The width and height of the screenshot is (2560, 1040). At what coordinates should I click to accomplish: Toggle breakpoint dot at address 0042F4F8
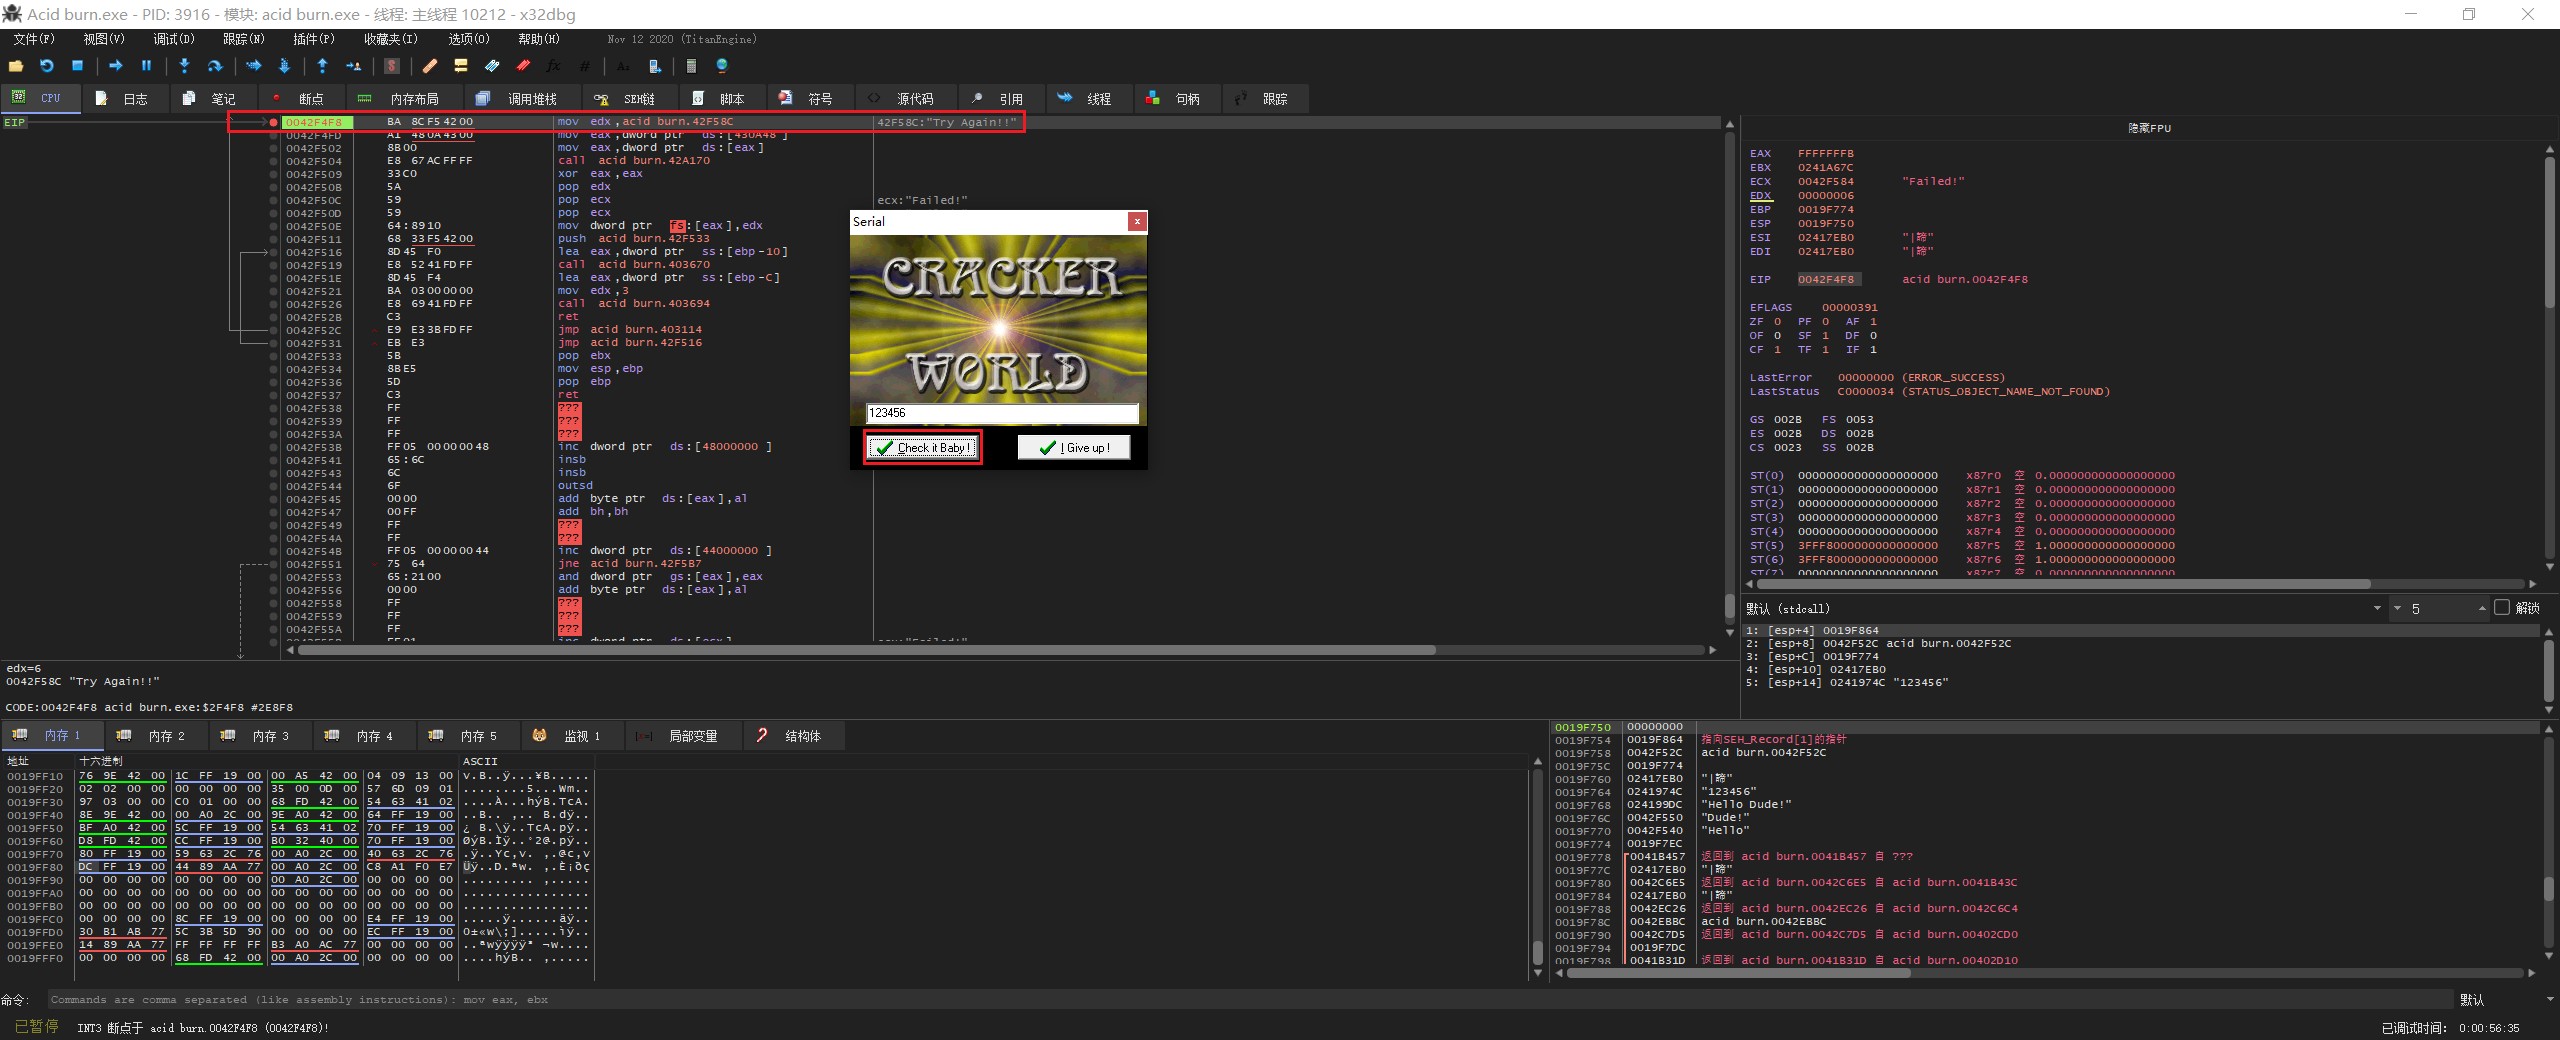pyautogui.click(x=273, y=122)
